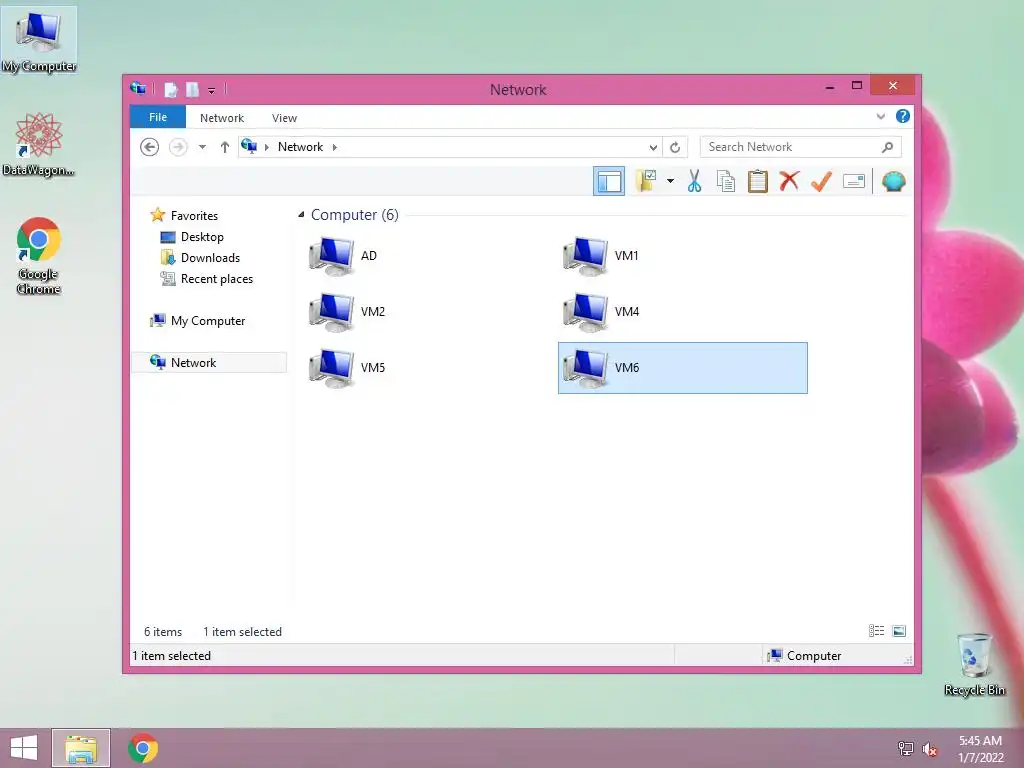Click new folder icon in quick access toolbar
Screen dimensions: 1024x768
coord(192,89)
